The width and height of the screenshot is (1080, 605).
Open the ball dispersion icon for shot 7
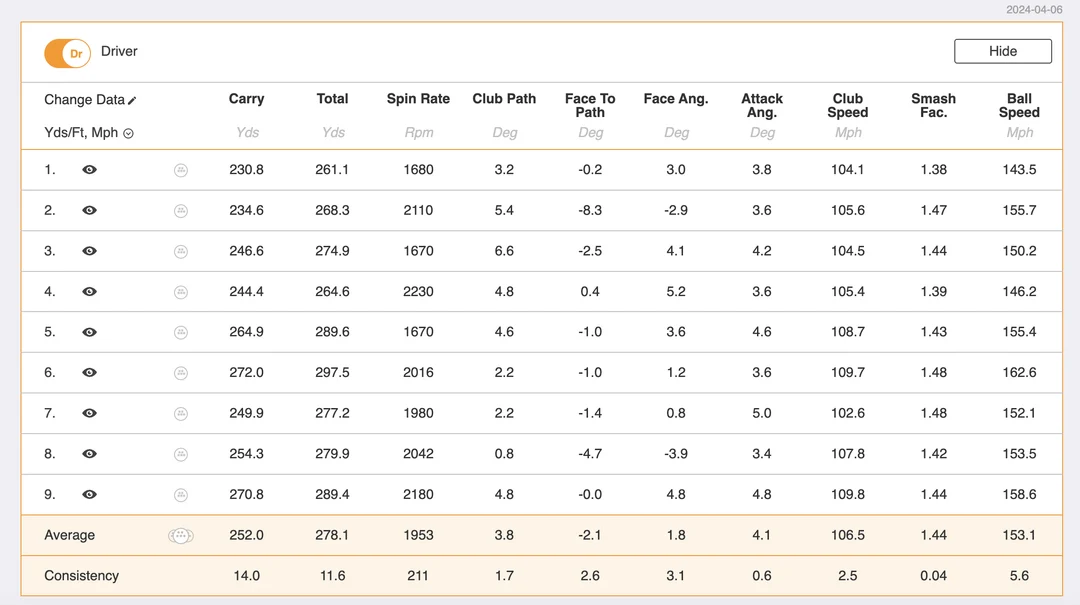(181, 412)
